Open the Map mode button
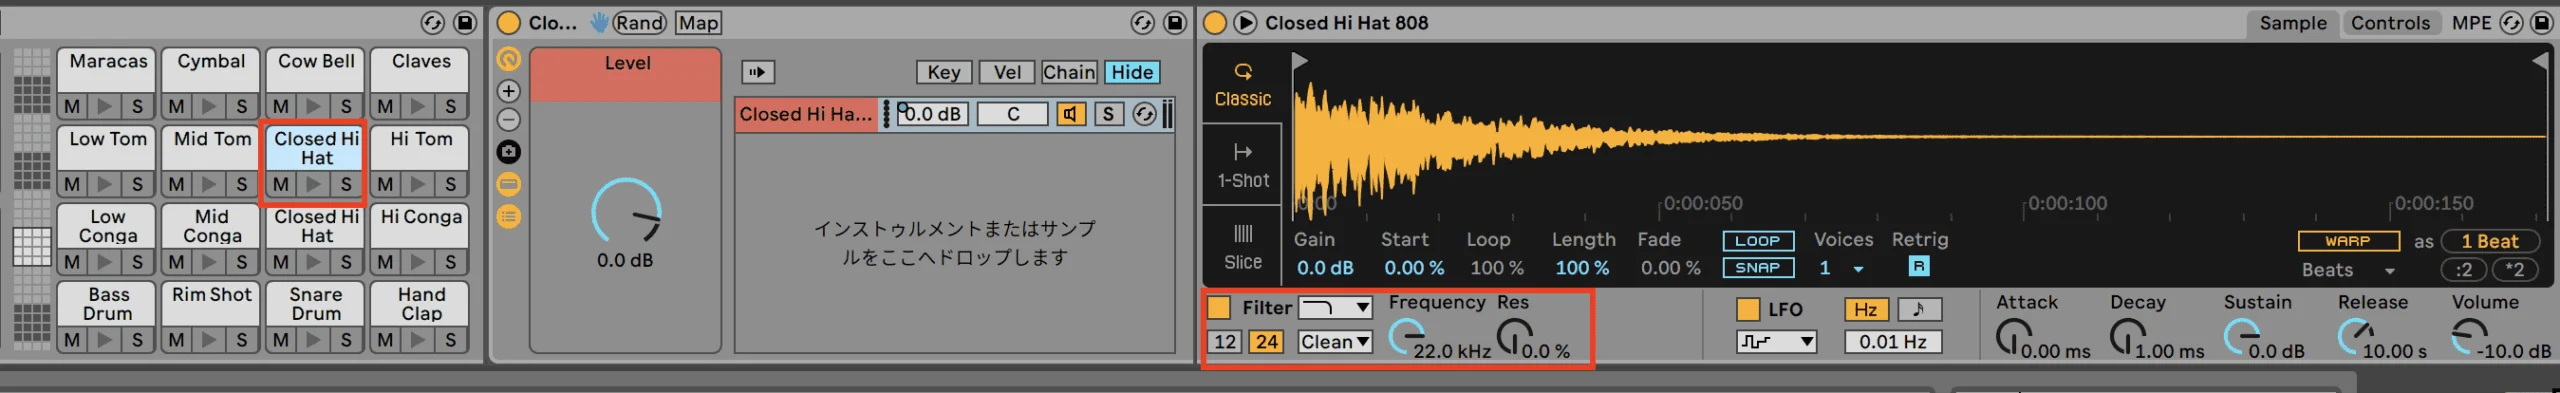The image size is (2560, 393). pos(698,22)
